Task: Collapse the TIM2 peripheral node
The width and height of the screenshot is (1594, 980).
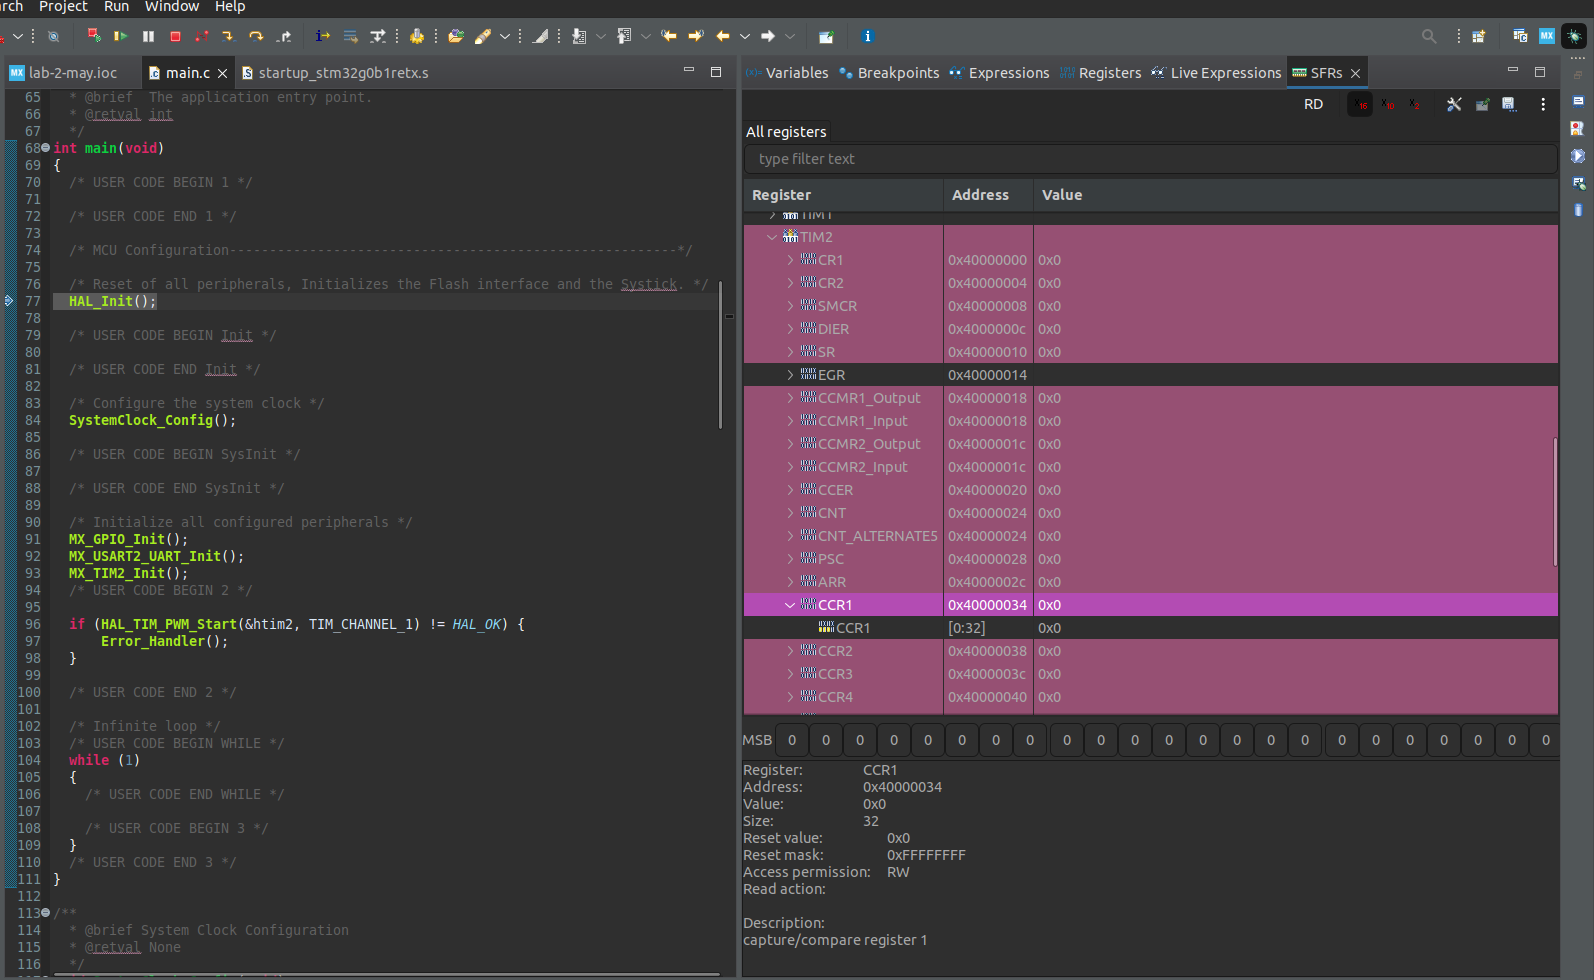Action: 772,237
